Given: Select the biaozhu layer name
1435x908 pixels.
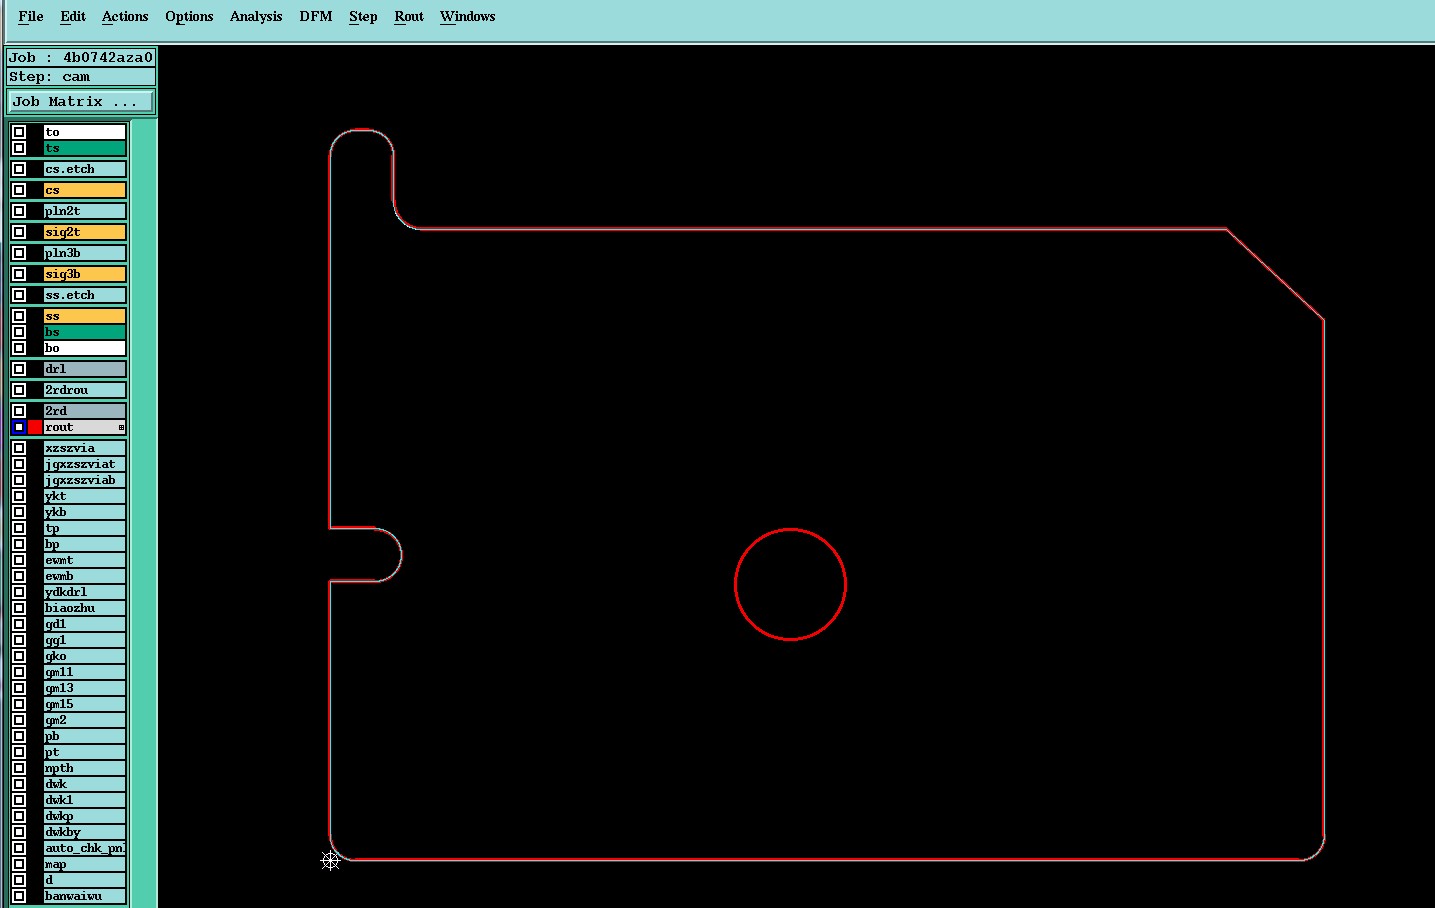Looking at the screenshot, I should coord(85,608).
